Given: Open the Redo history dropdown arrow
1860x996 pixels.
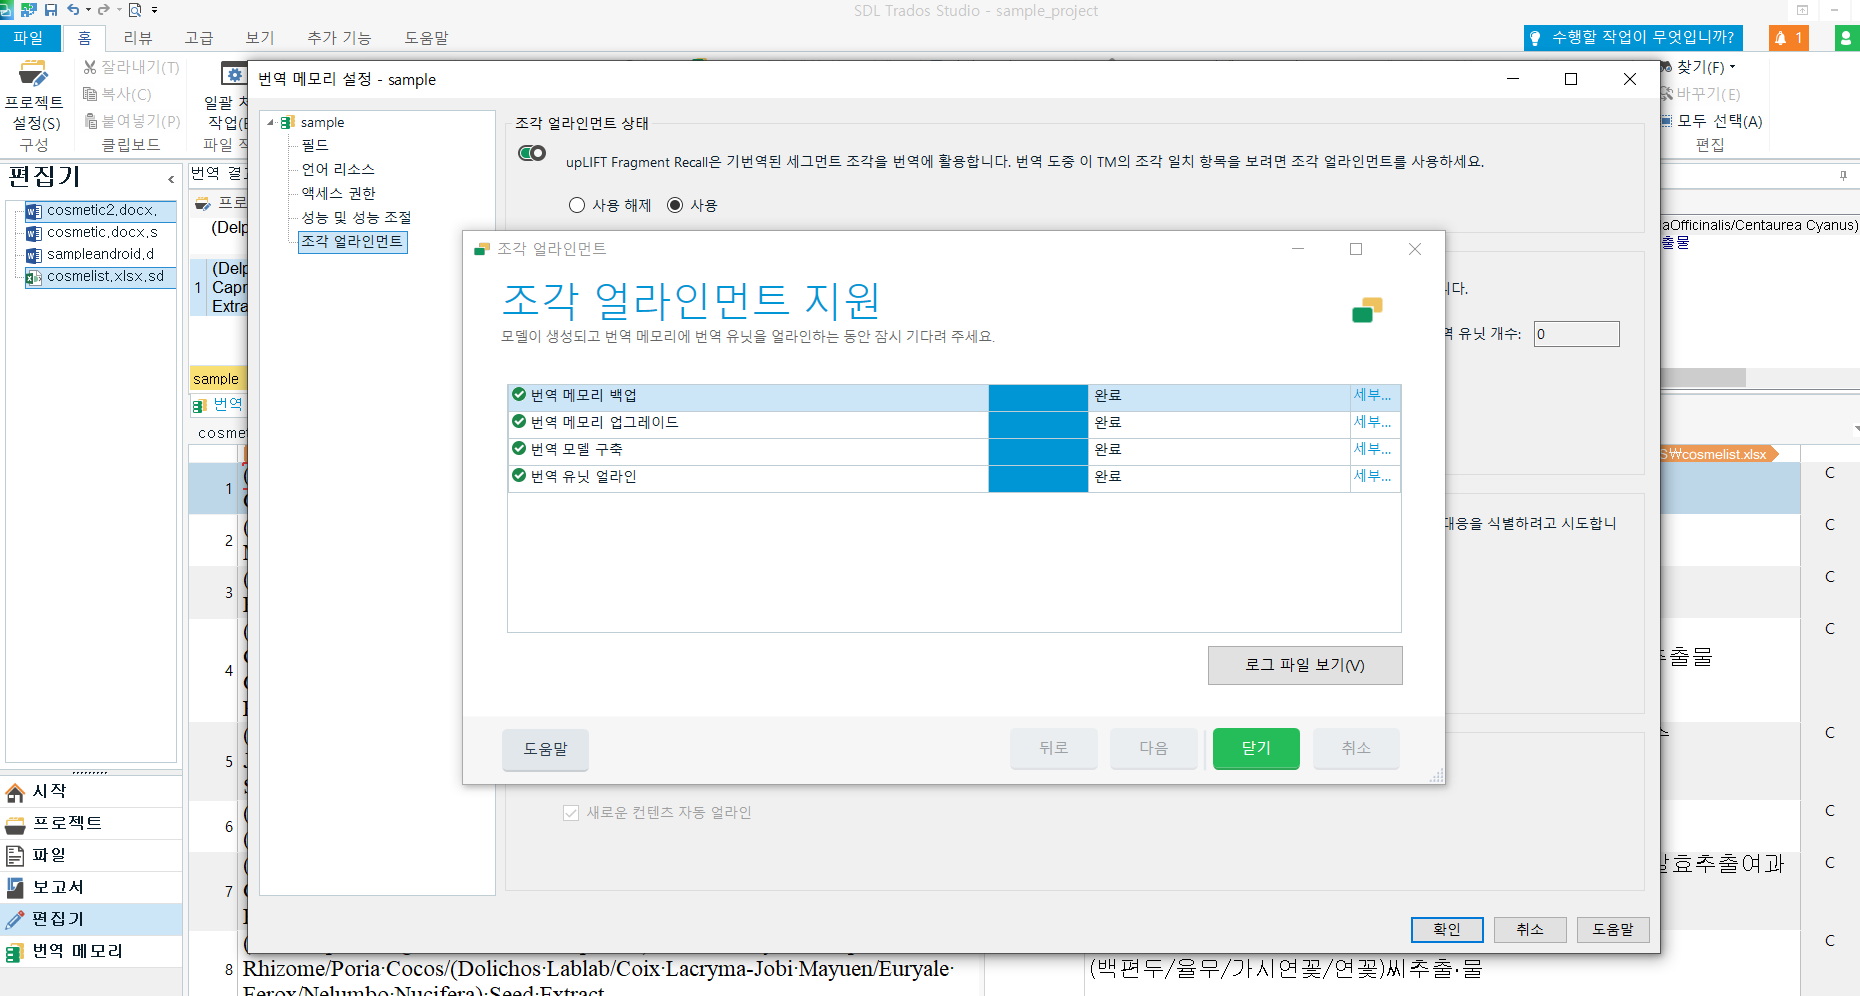Looking at the screenshot, I should (119, 10).
